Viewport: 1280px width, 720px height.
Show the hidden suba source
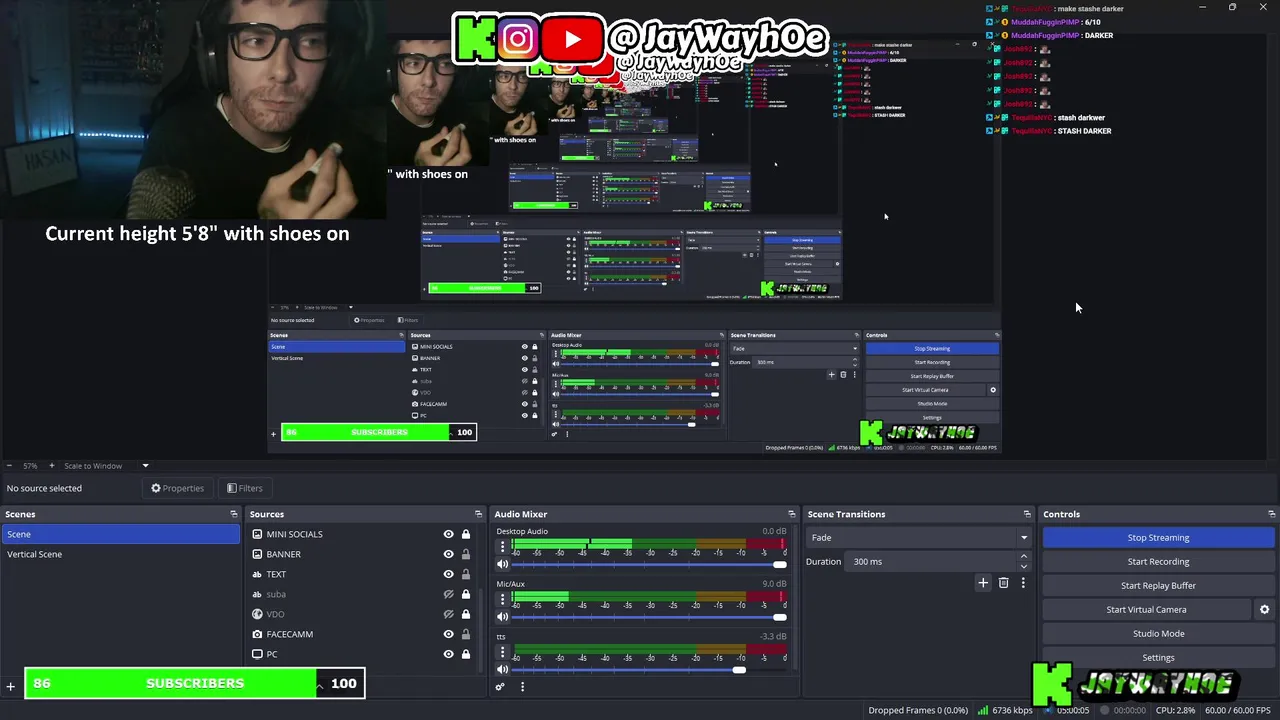(448, 594)
